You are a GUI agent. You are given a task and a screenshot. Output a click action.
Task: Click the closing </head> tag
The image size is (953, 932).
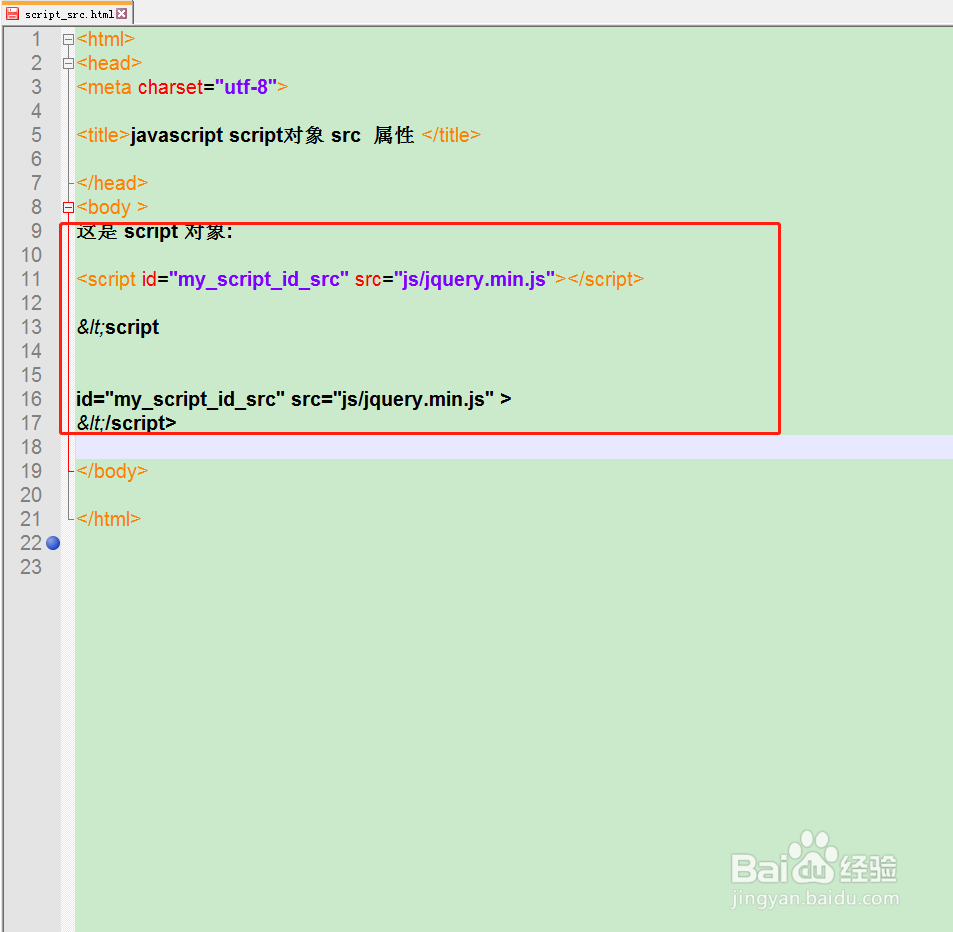tap(112, 183)
